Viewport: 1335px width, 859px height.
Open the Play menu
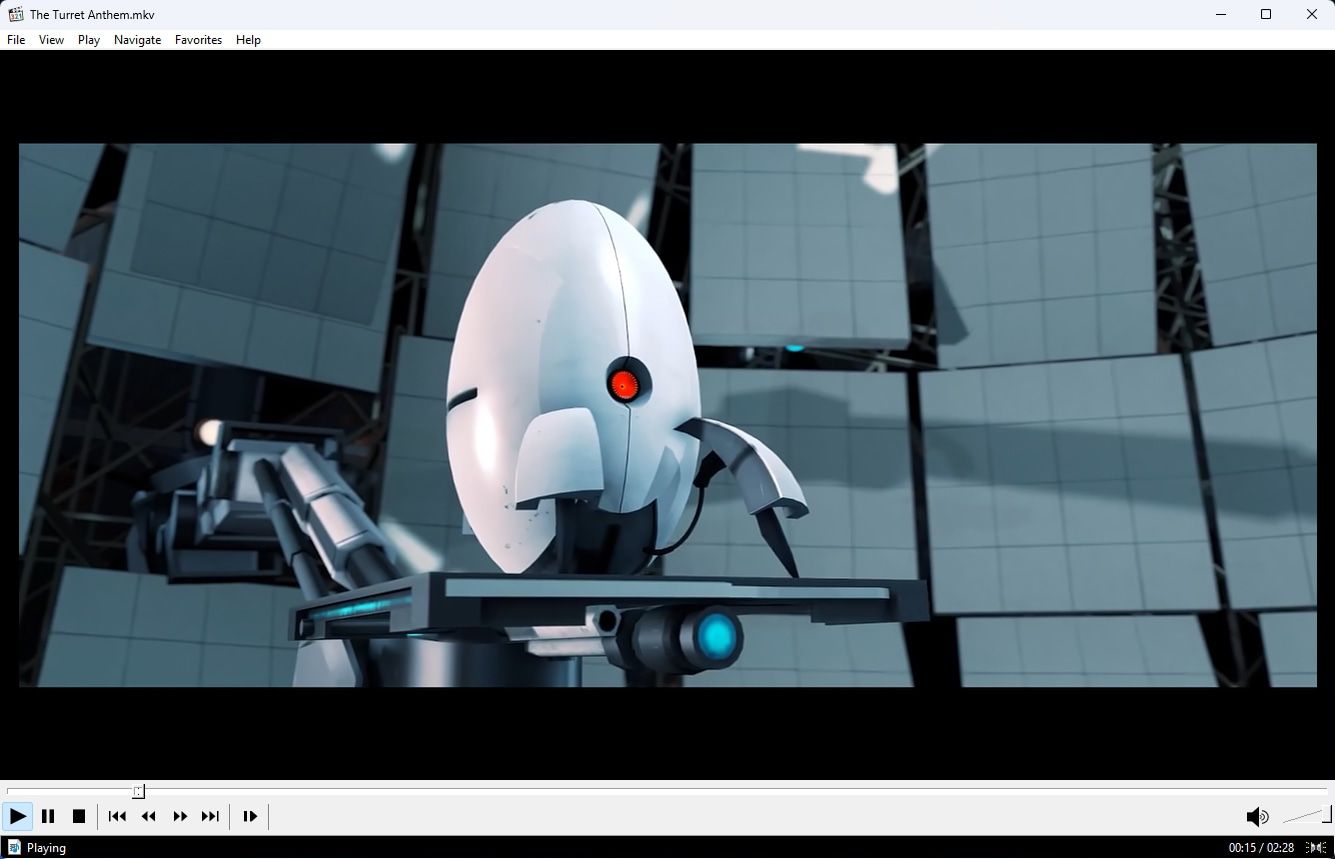[88, 40]
